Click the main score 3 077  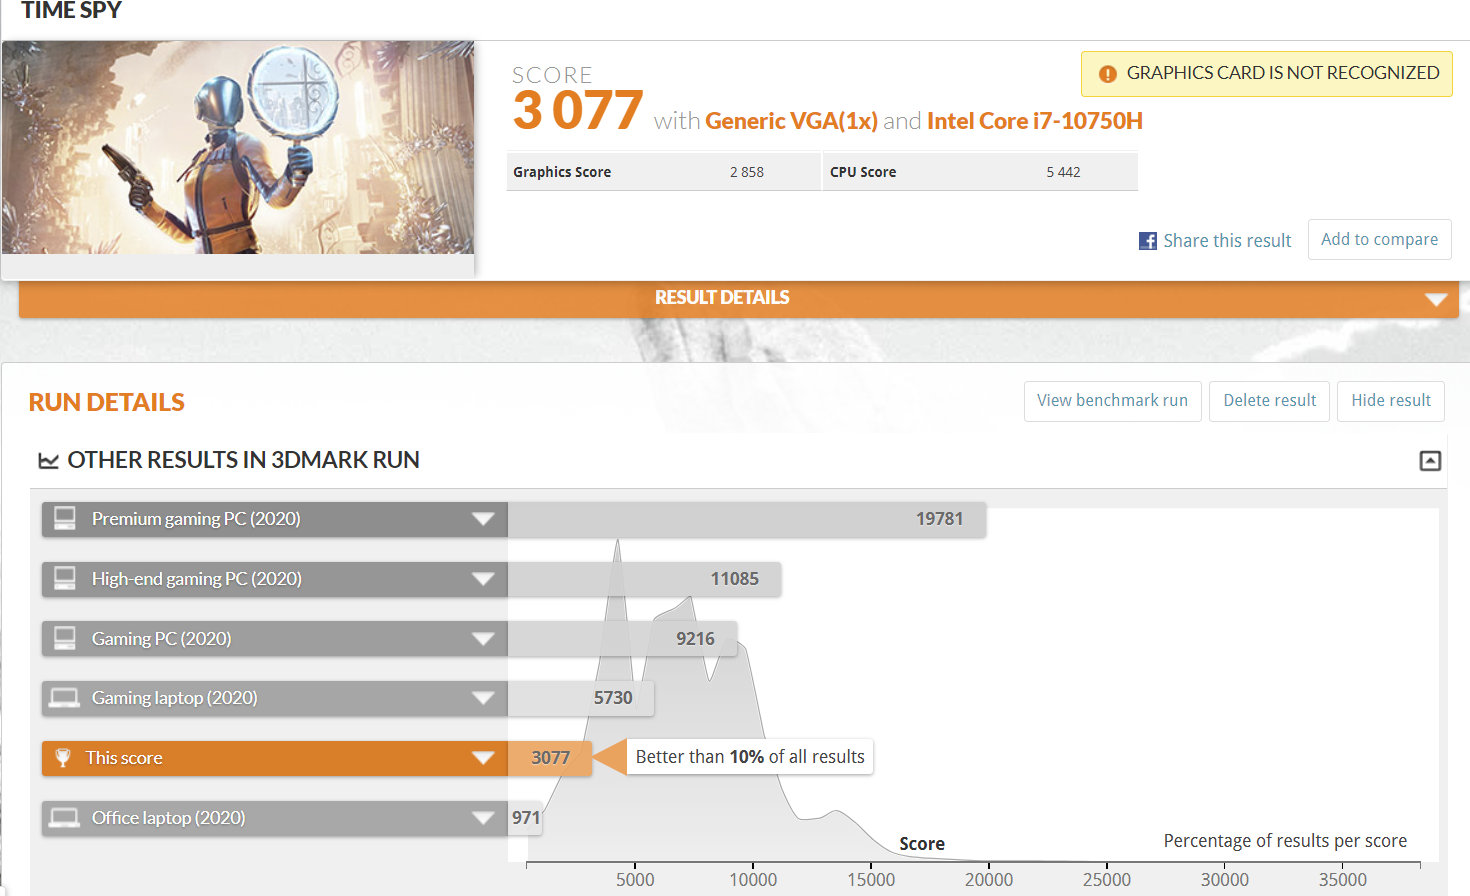tap(578, 111)
